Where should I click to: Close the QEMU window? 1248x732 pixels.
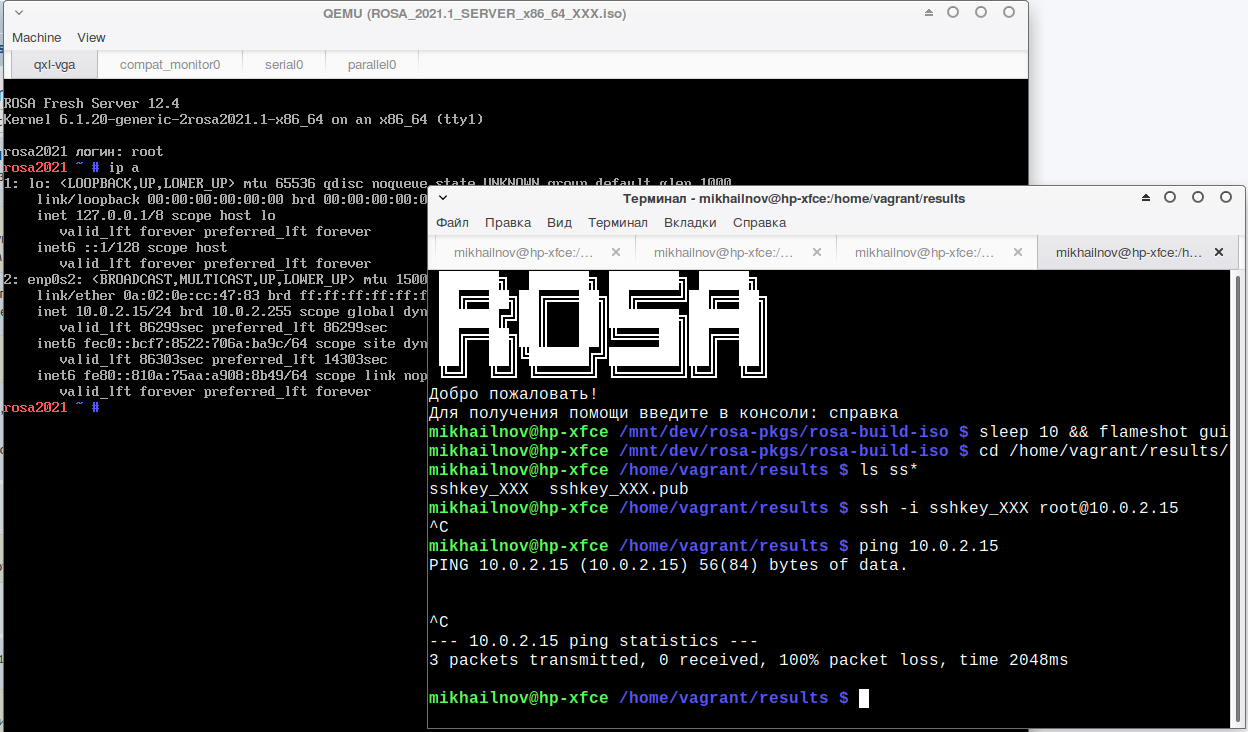pyautogui.click(x=1009, y=13)
